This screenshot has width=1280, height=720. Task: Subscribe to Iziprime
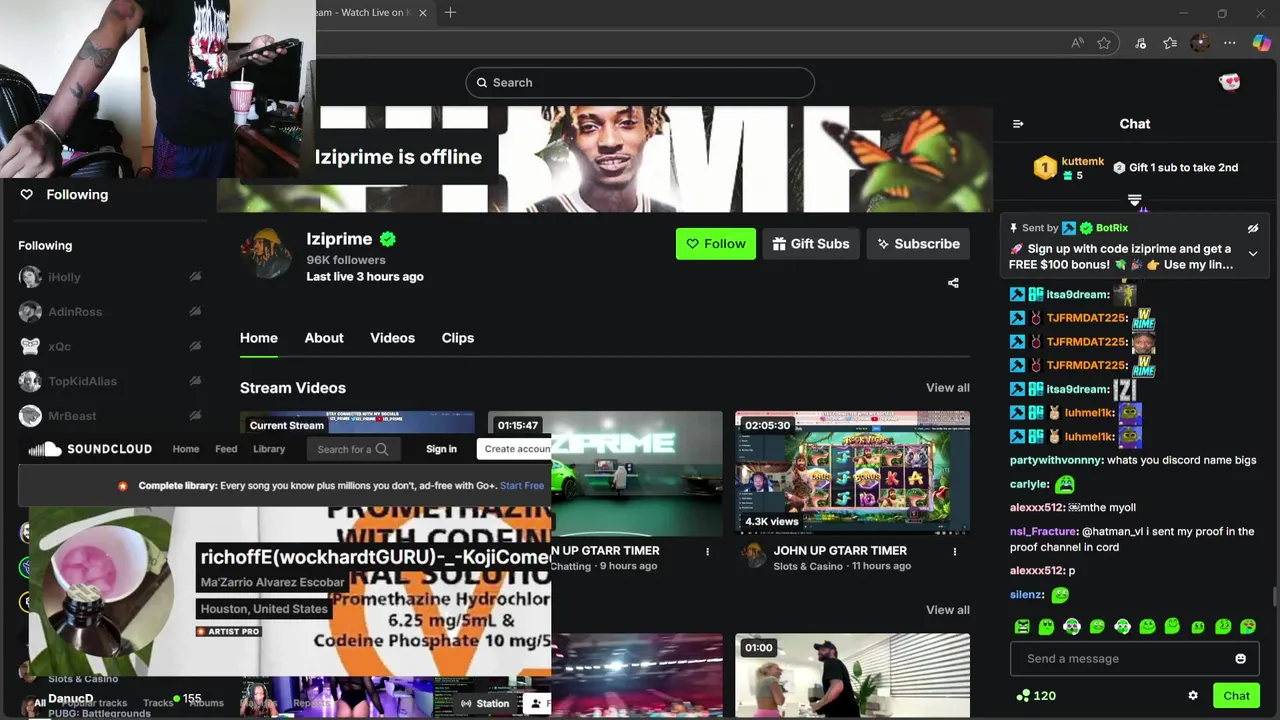tap(918, 244)
